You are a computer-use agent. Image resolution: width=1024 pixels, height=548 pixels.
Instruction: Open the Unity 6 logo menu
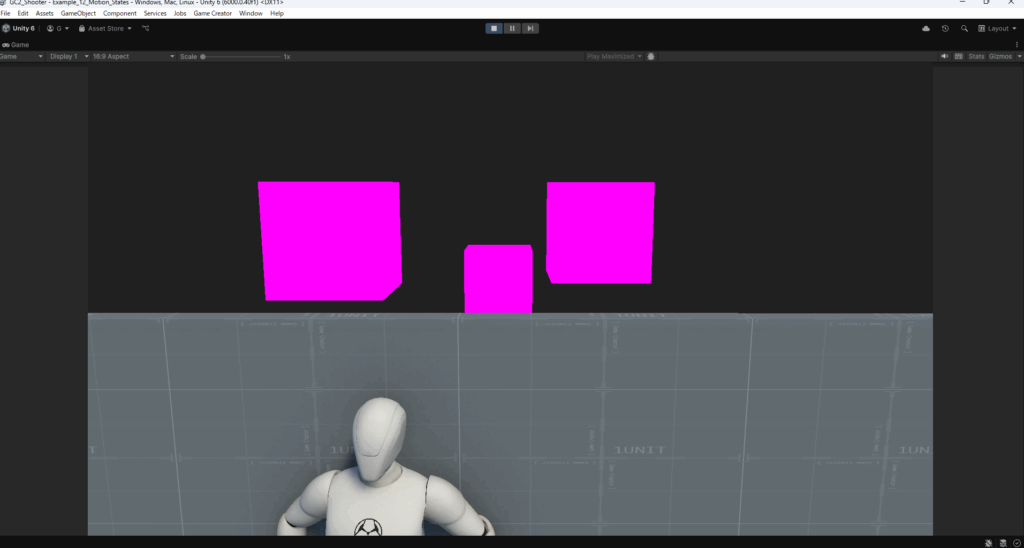(x=18, y=29)
